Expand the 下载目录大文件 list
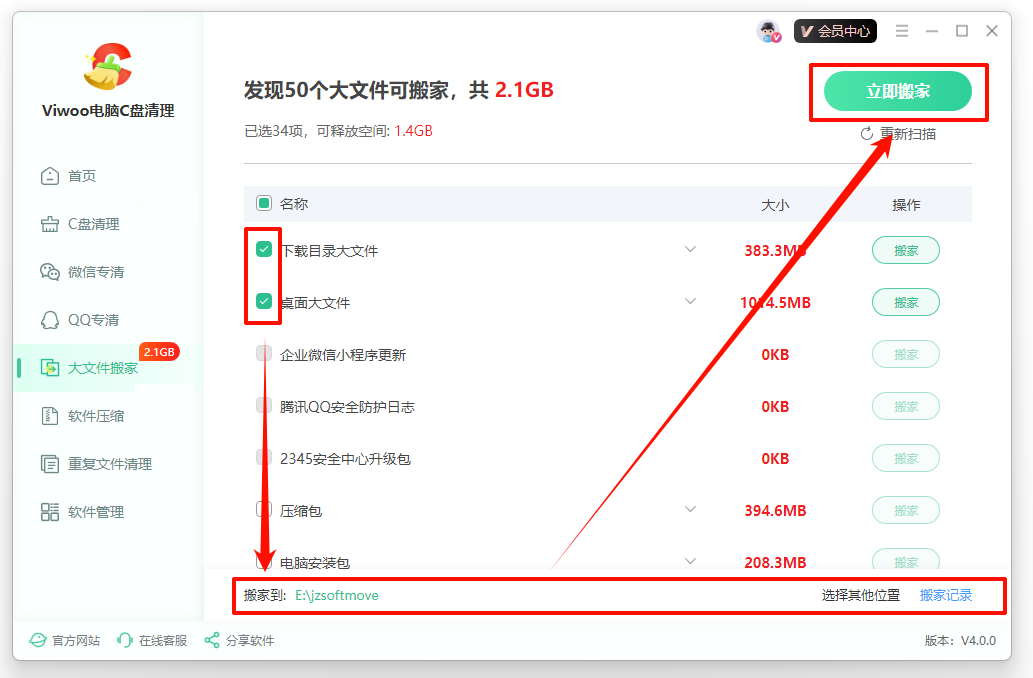 [690, 249]
